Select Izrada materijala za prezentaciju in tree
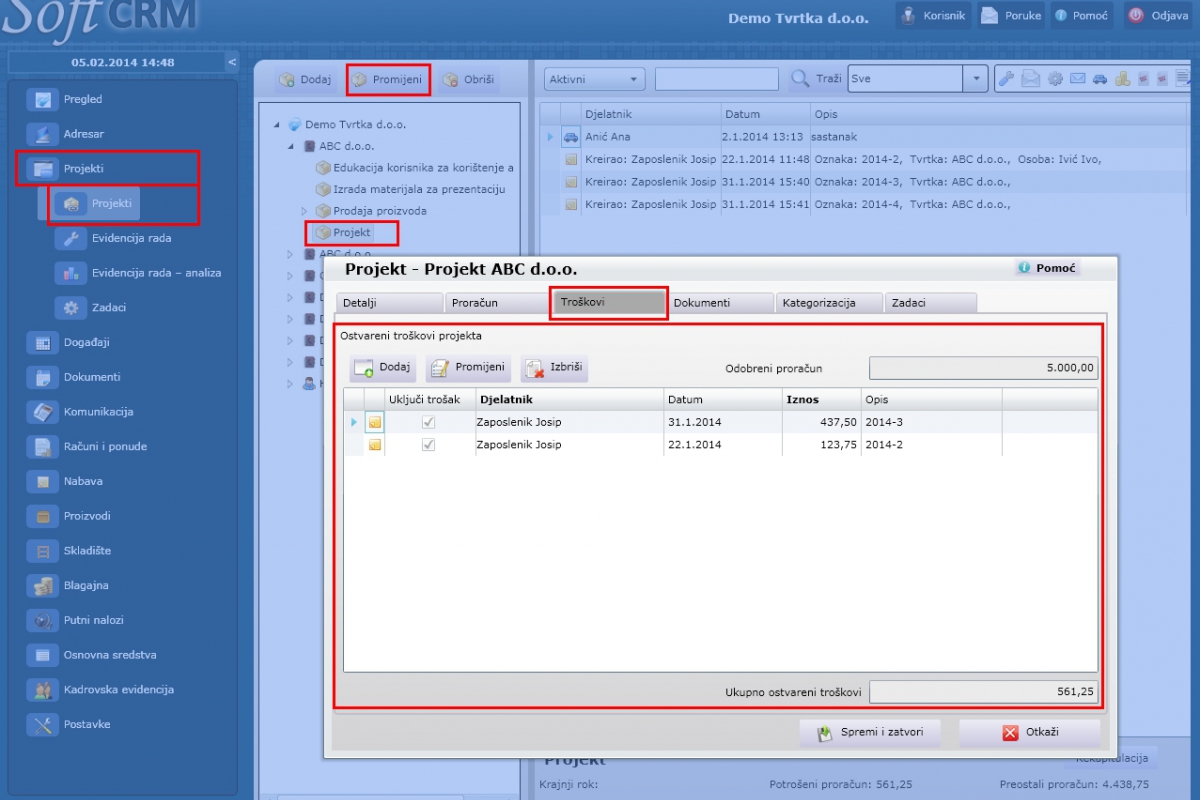Image resolution: width=1200 pixels, height=800 pixels. coord(410,189)
